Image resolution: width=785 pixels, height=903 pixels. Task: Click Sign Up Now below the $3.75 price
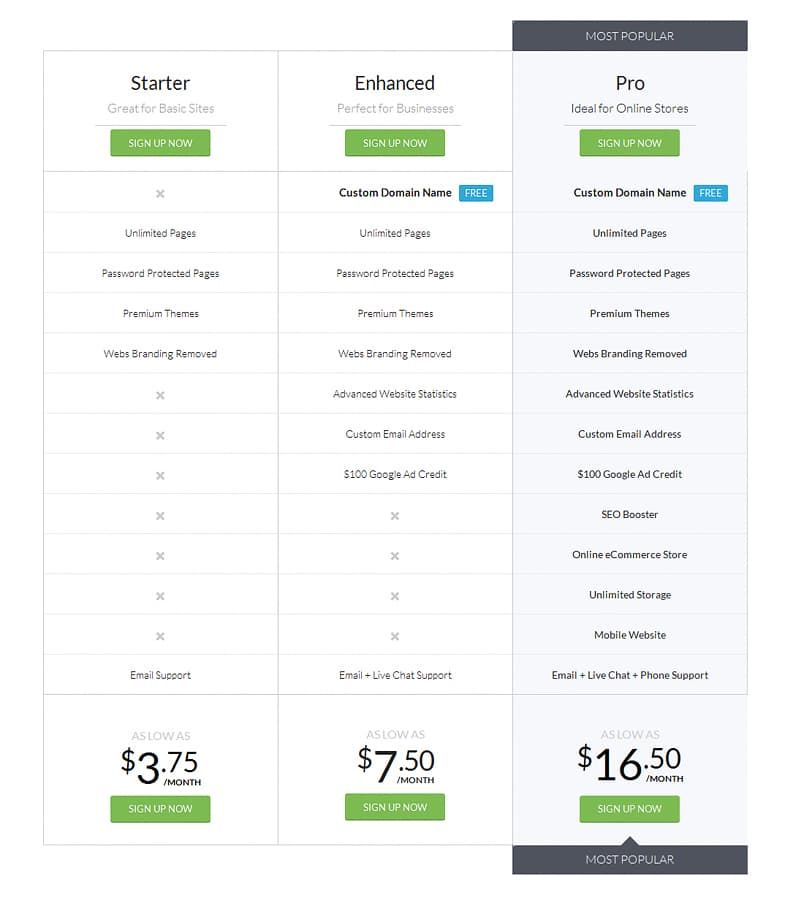click(x=160, y=809)
